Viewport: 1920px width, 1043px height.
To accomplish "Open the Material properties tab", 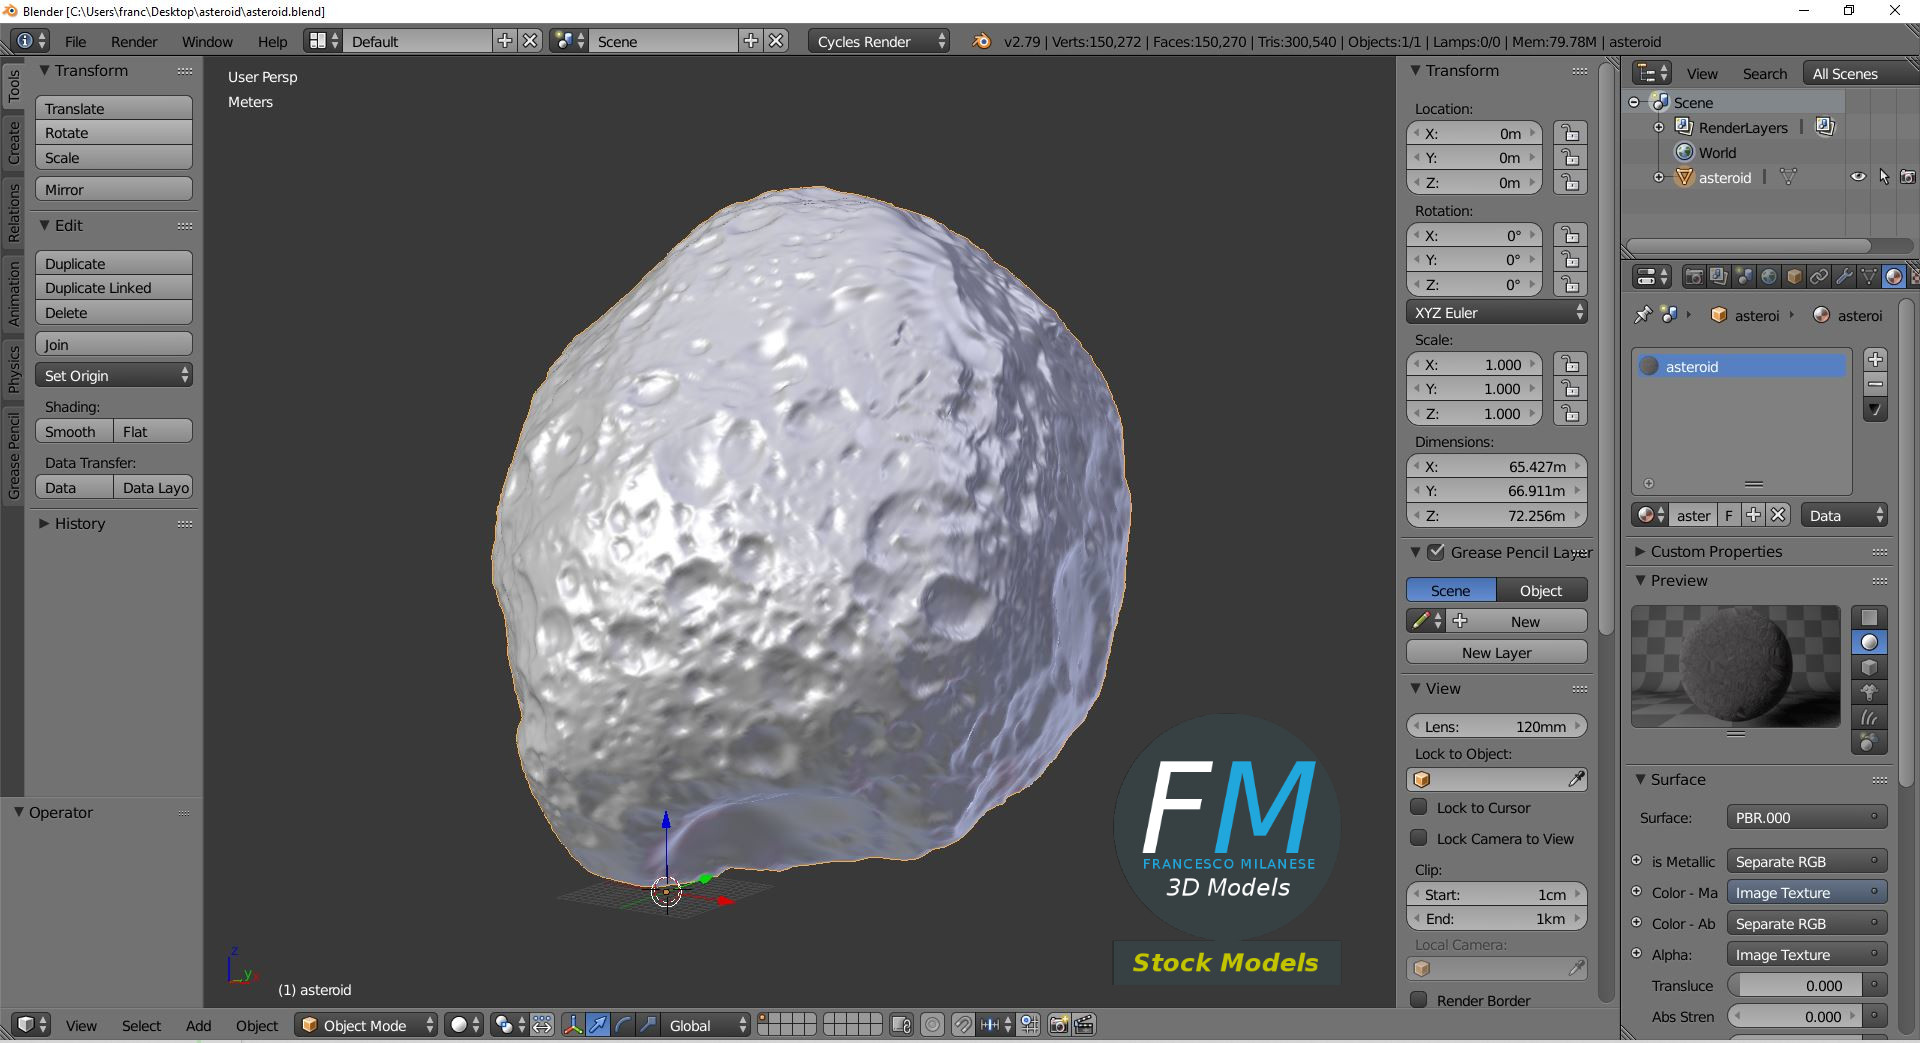I will pyautogui.click(x=1894, y=277).
